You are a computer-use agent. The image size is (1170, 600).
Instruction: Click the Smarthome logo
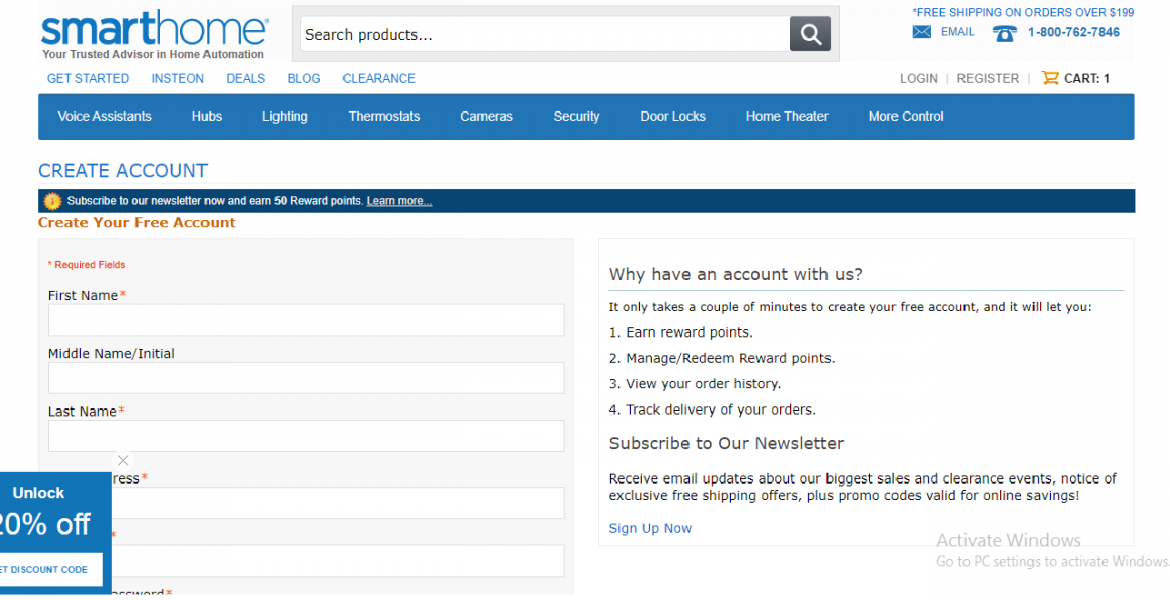click(x=154, y=35)
